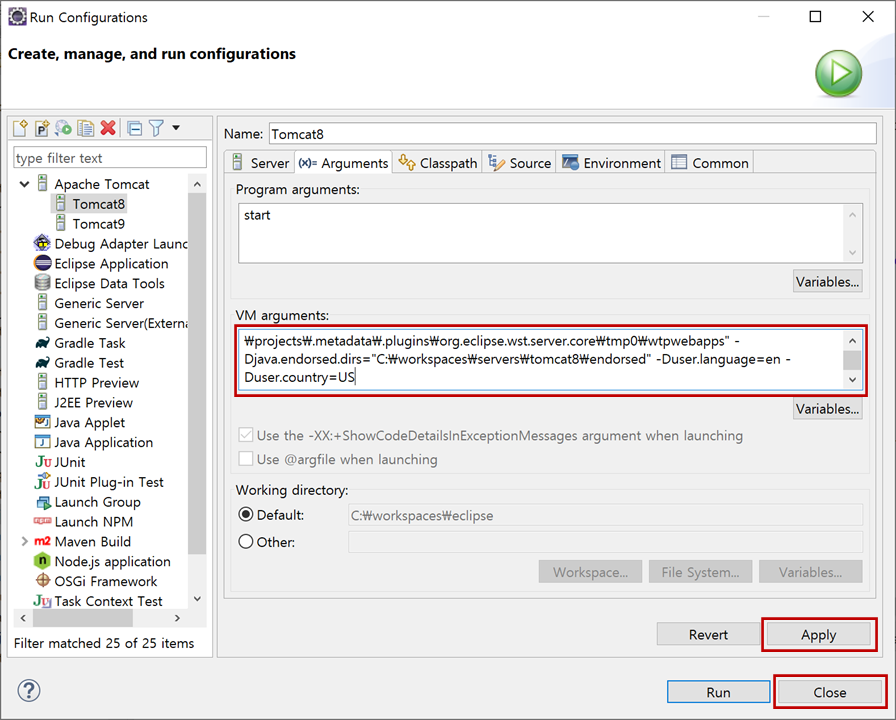This screenshot has height=720, width=896.
Task: Click Variables button under Program arguments
Action: 827,282
